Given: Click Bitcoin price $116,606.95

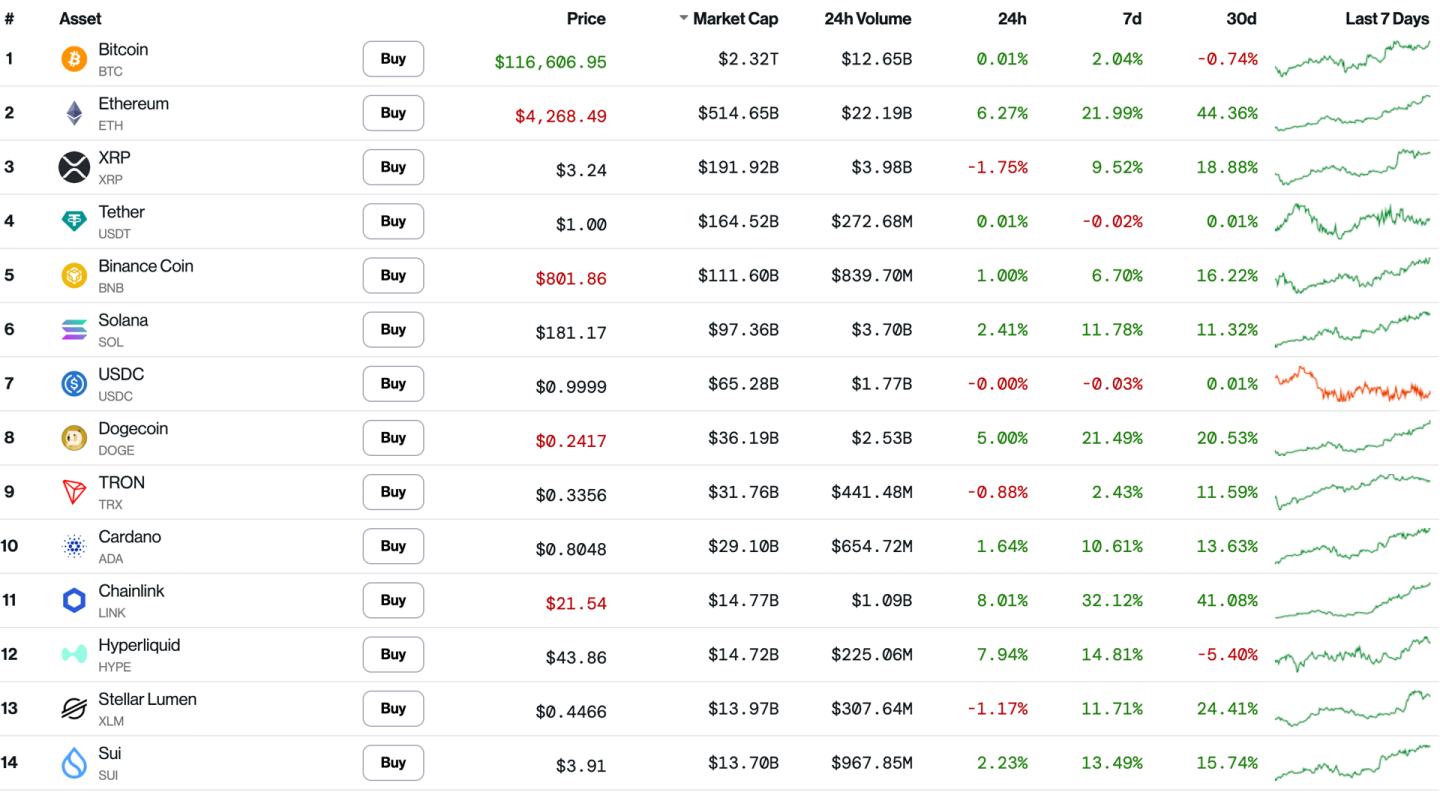Looking at the screenshot, I should 550,62.
